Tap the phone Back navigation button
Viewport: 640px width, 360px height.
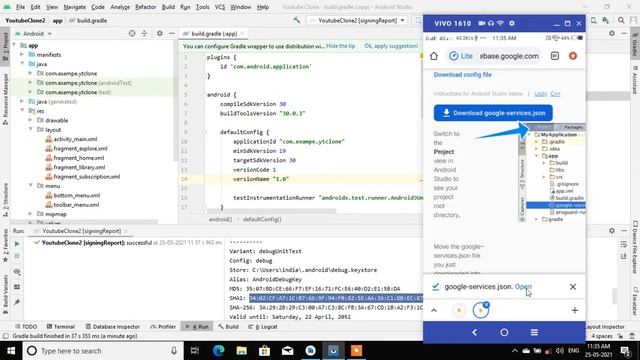point(474,332)
